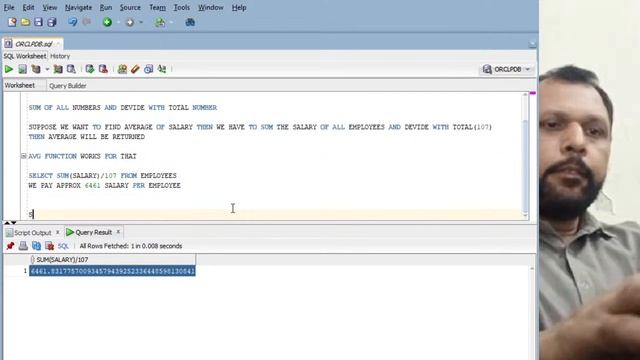Click the SUM(SALARY)/107 column header
Image resolution: width=640 pixels, height=360 pixels.
coord(112,260)
